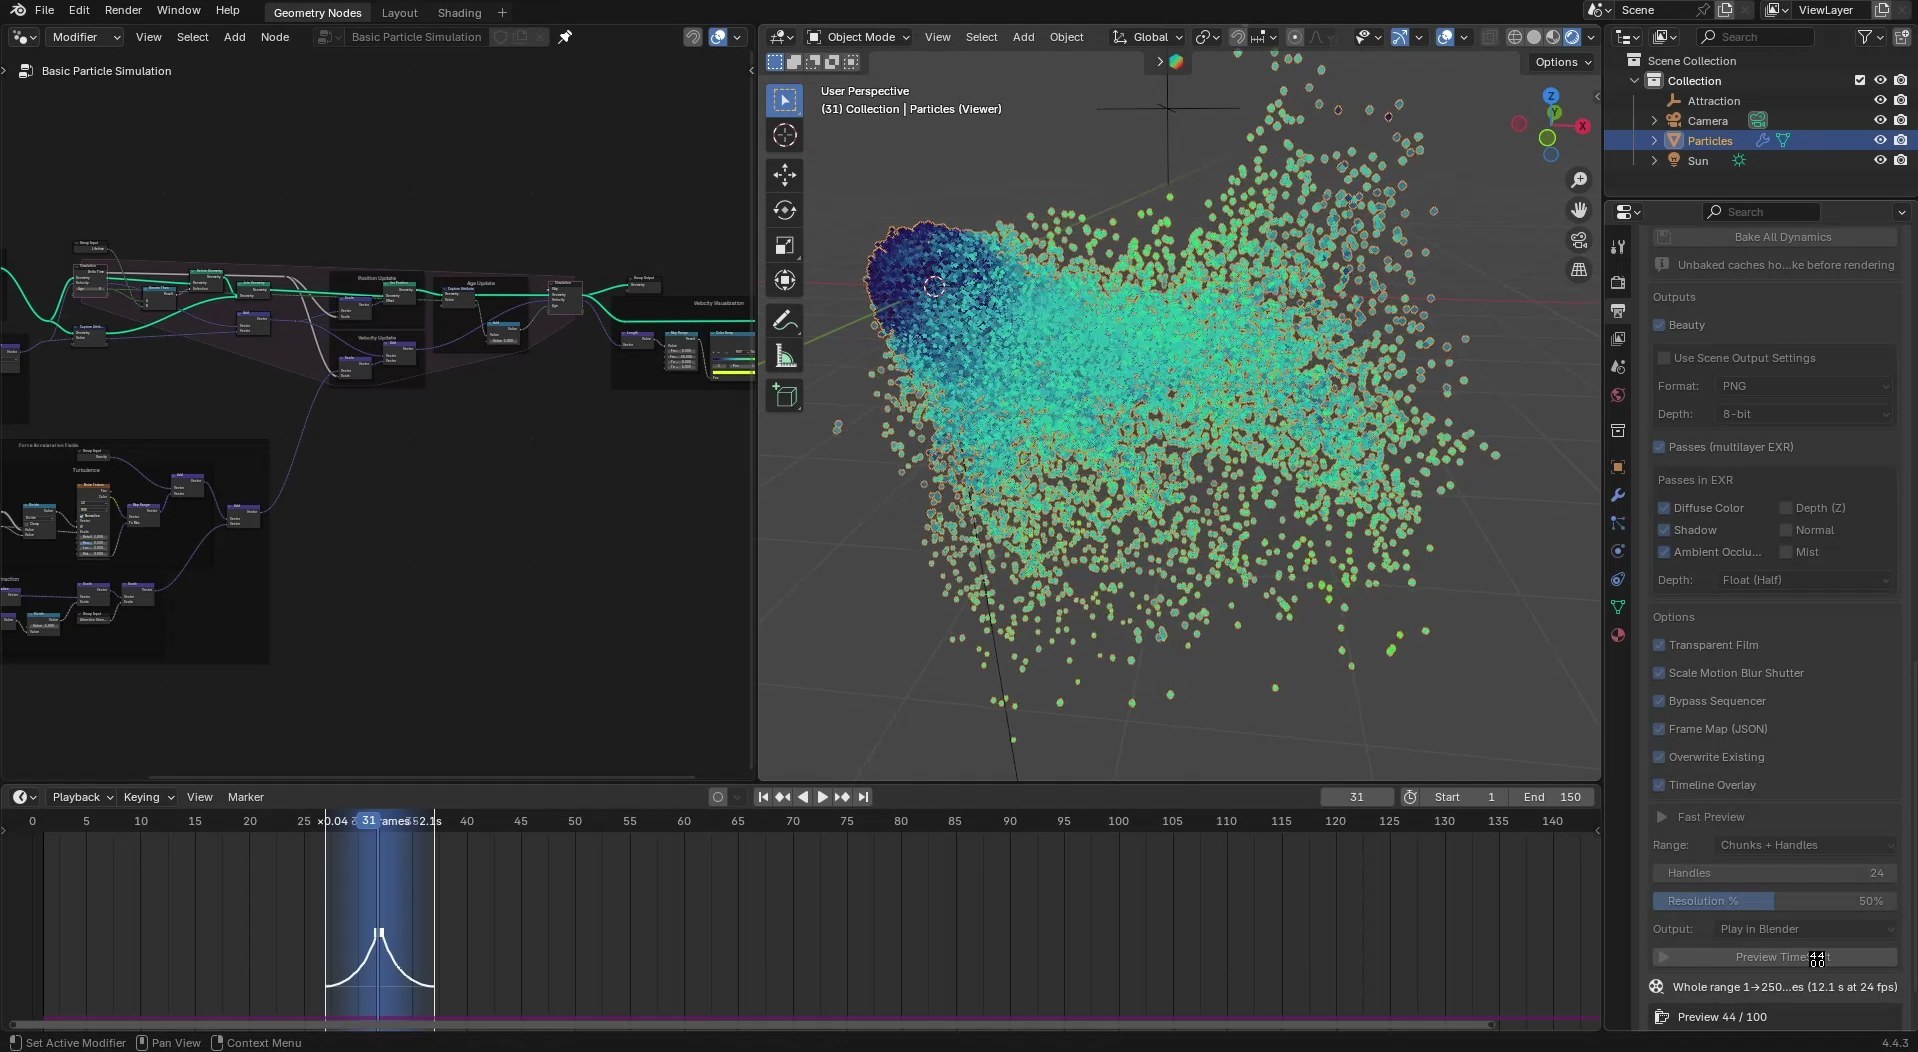Viewport: 1918px width, 1052px height.
Task: Open the Material properties tab icon
Action: point(1618,635)
